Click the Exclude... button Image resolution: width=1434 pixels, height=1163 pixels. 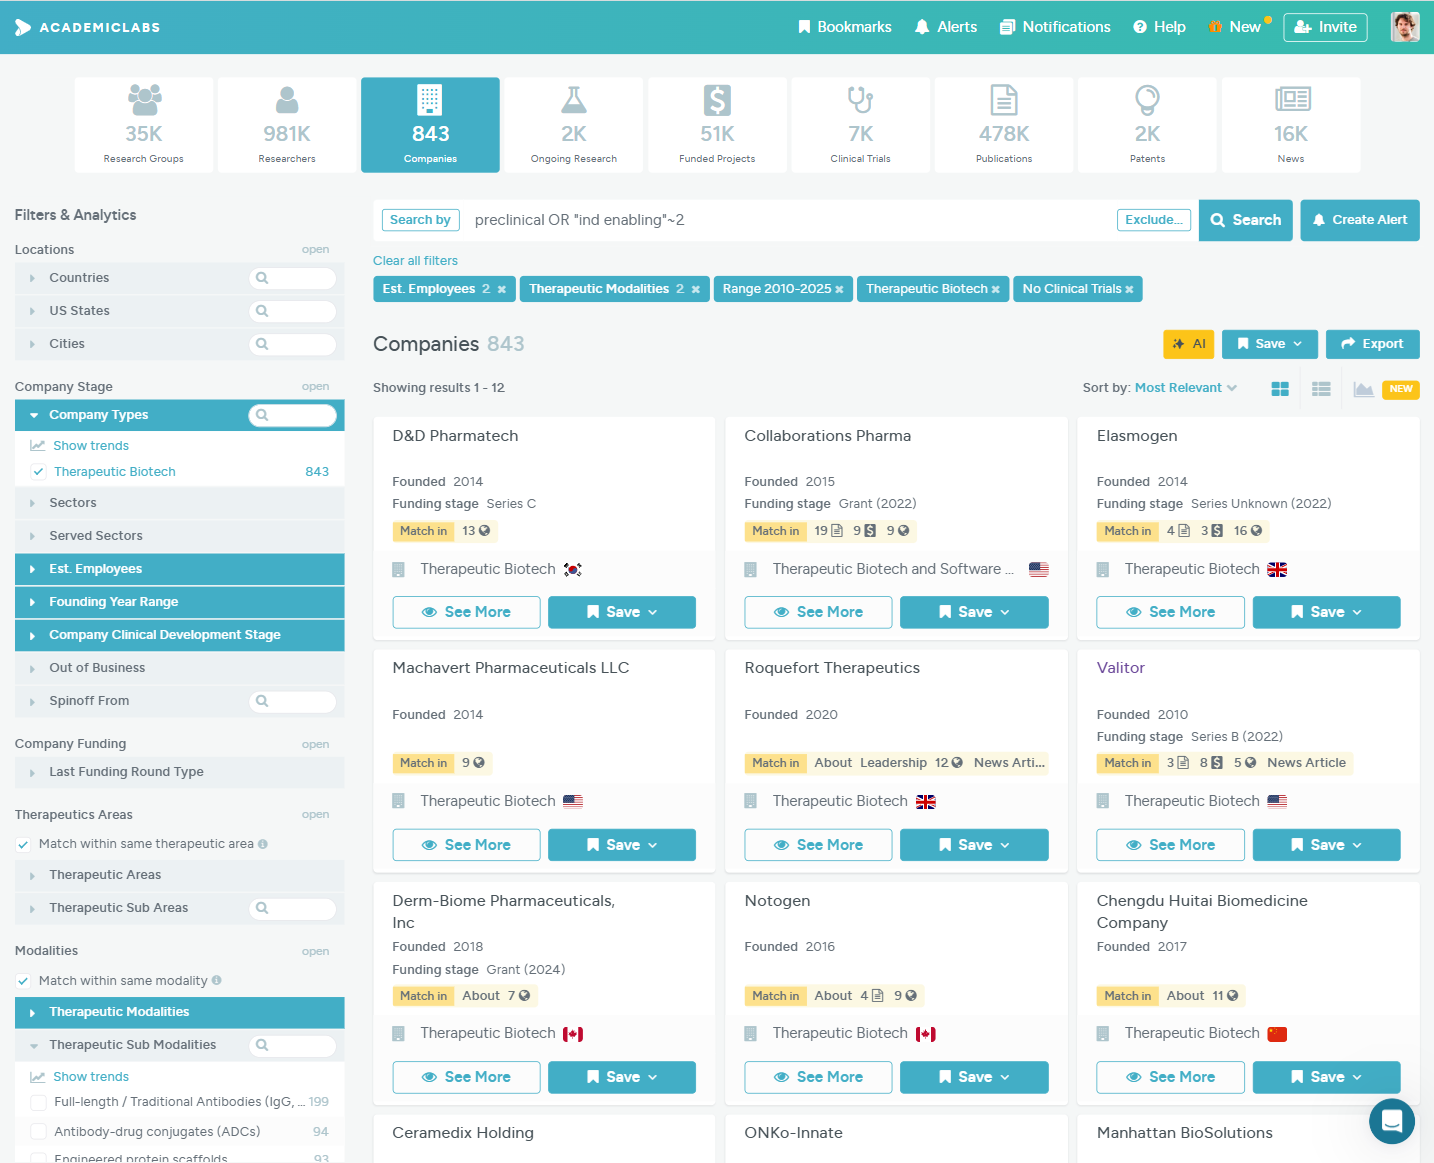click(1154, 220)
